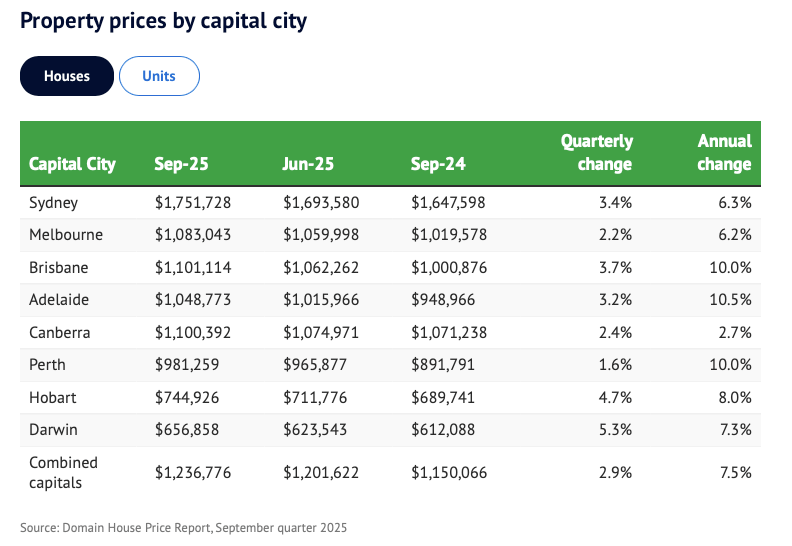Select the Combined capitals row label
This screenshot has width=792, height=546.
65,472
